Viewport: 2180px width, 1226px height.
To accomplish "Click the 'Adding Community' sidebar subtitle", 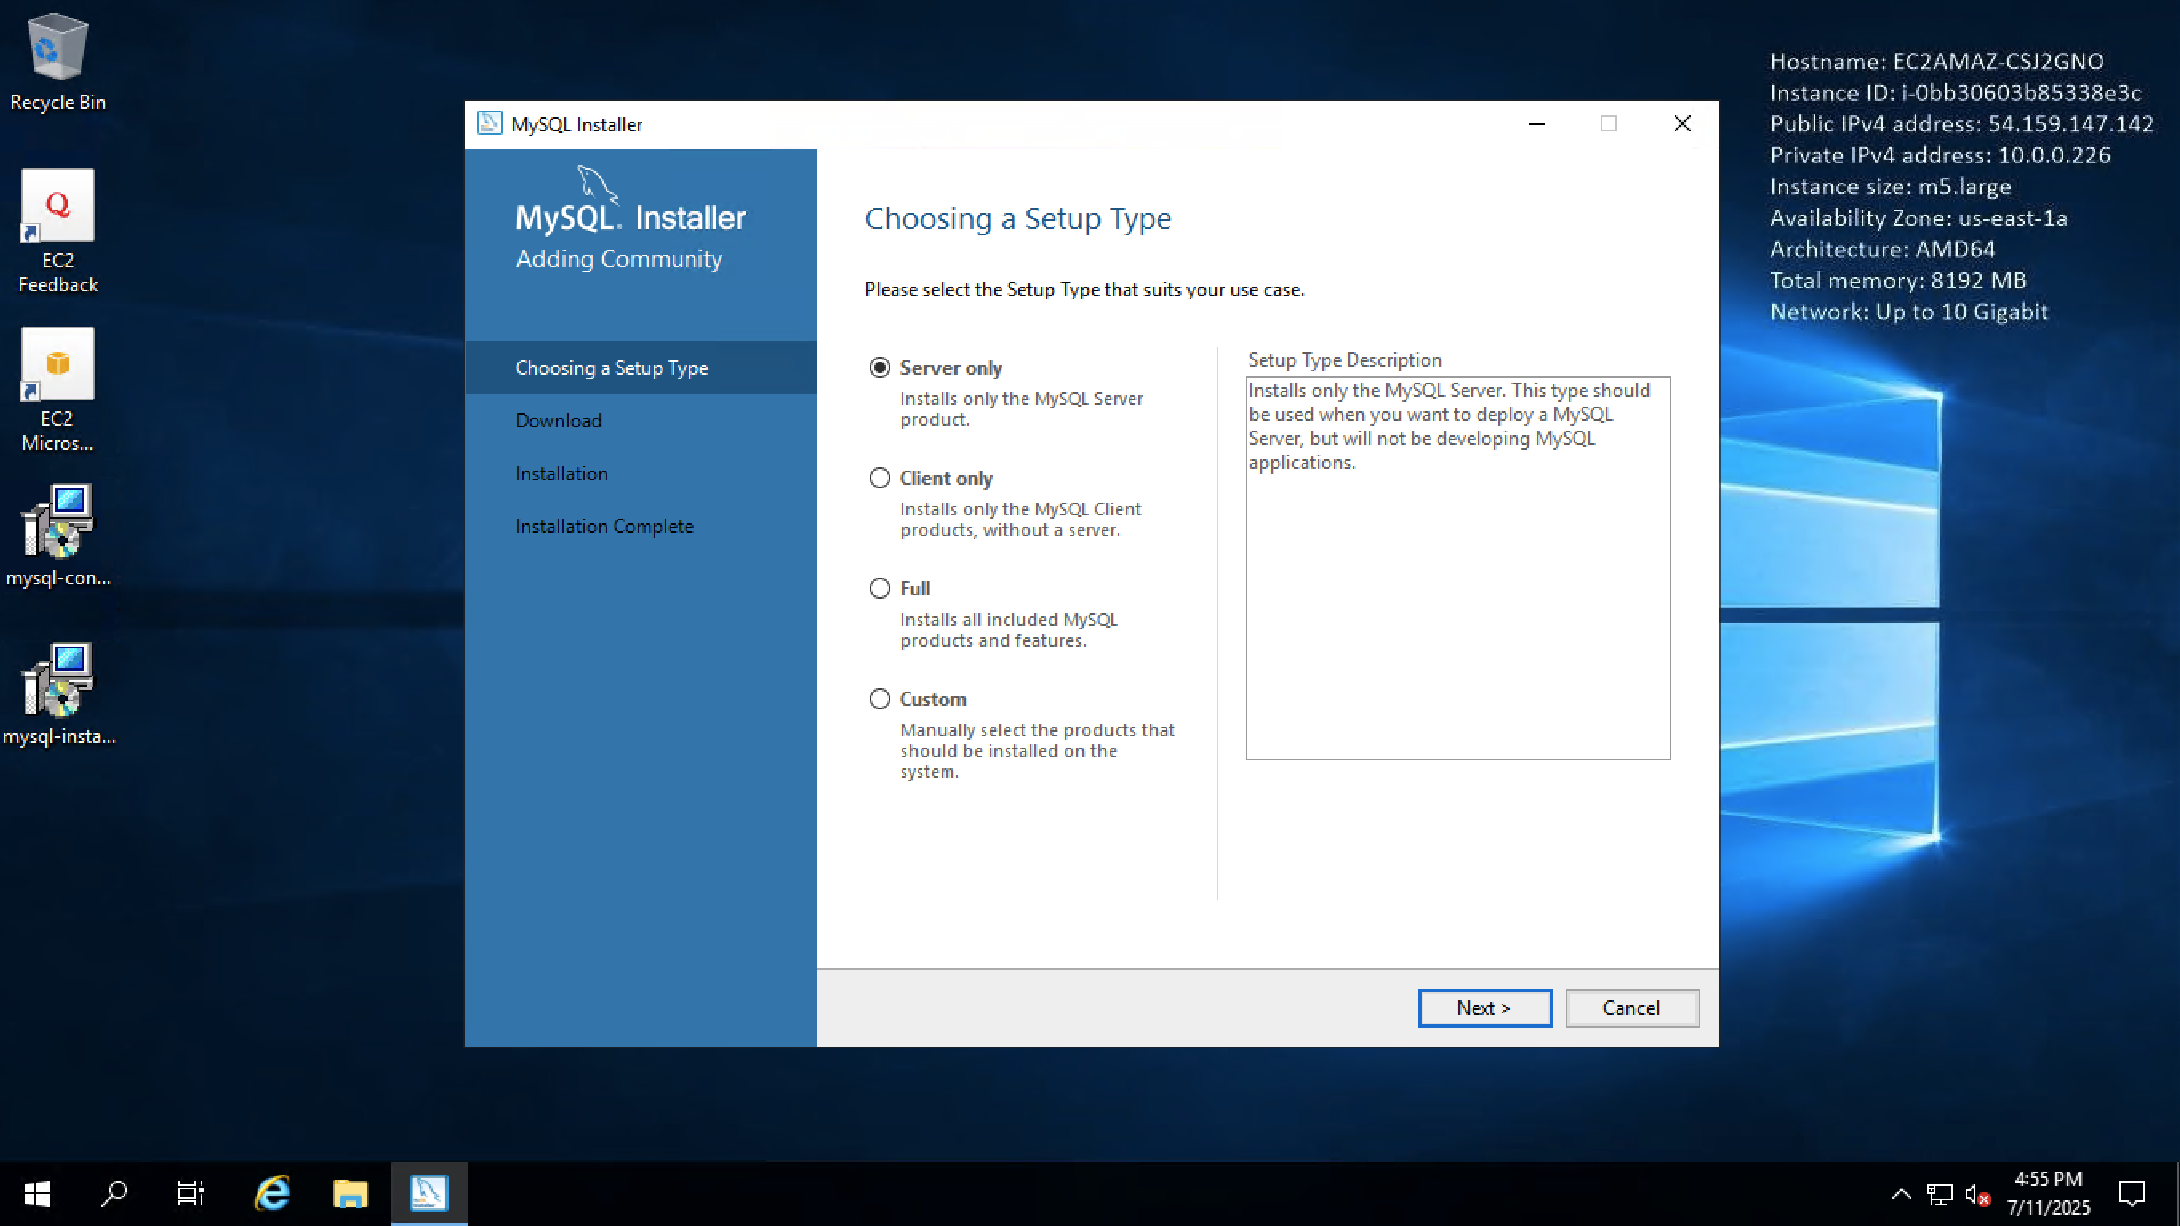I will (619, 259).
